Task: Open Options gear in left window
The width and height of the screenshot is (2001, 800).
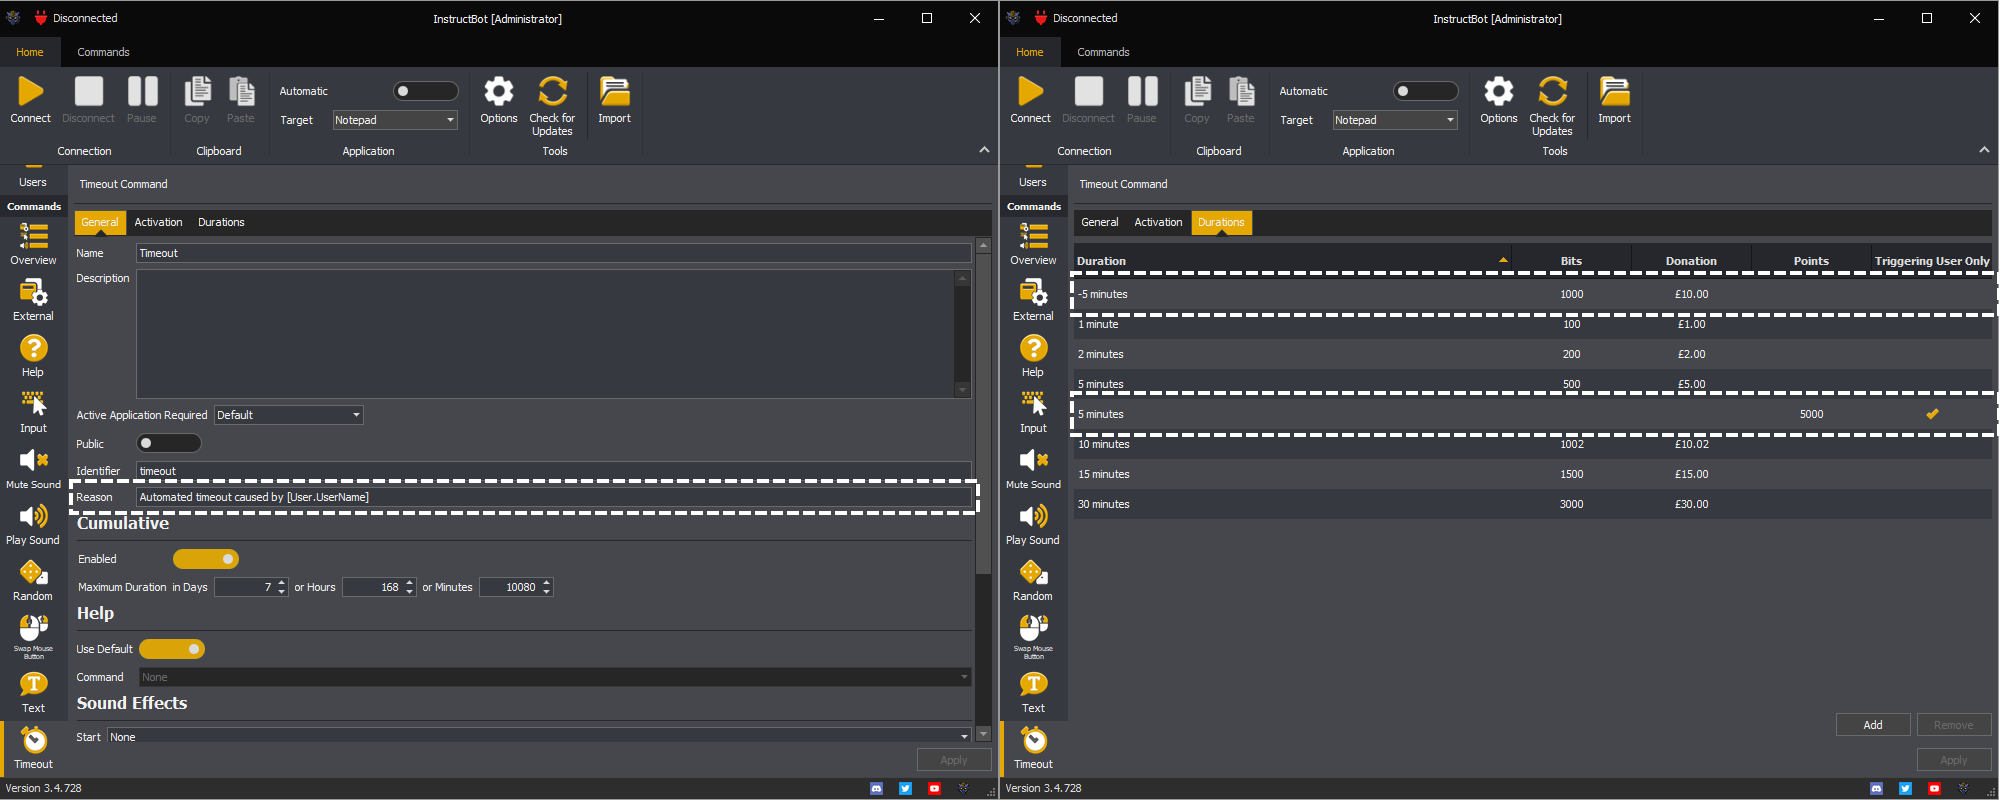Action: coord(499,92)
